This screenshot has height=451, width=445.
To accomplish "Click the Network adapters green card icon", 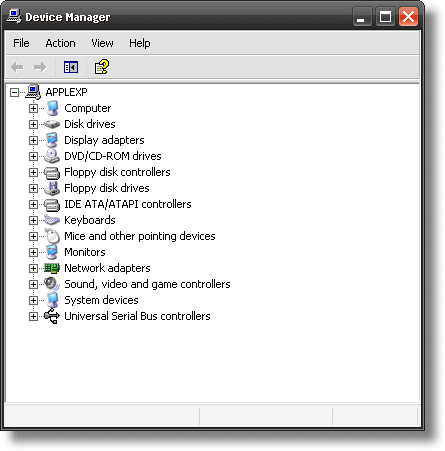I will point(52,268).
